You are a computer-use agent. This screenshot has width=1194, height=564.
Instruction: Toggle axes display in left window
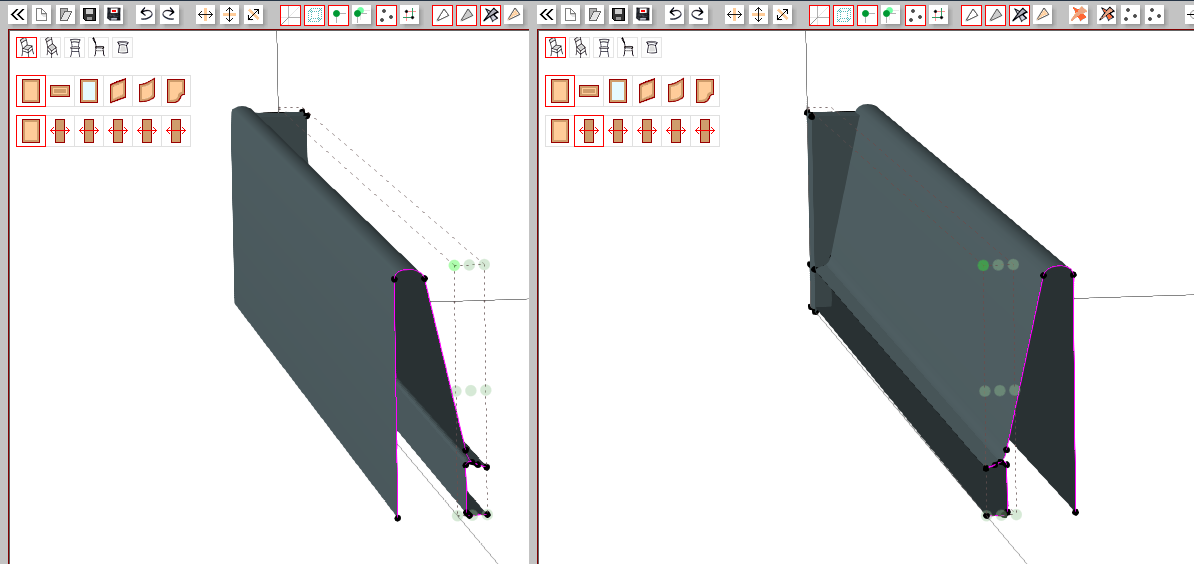pyautogui.click(x=290, y=15)
